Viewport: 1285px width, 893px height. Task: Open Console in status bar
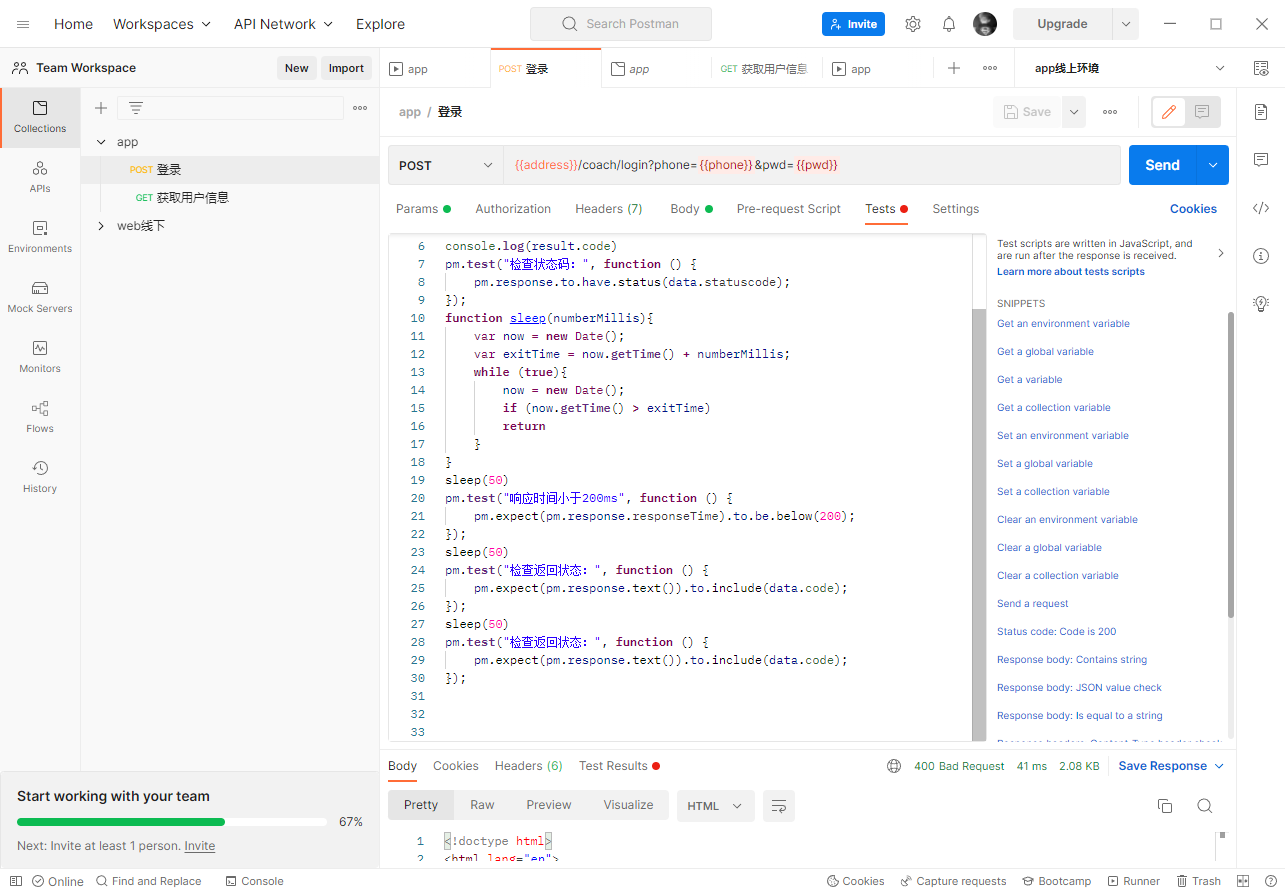[x=254, y=881]
